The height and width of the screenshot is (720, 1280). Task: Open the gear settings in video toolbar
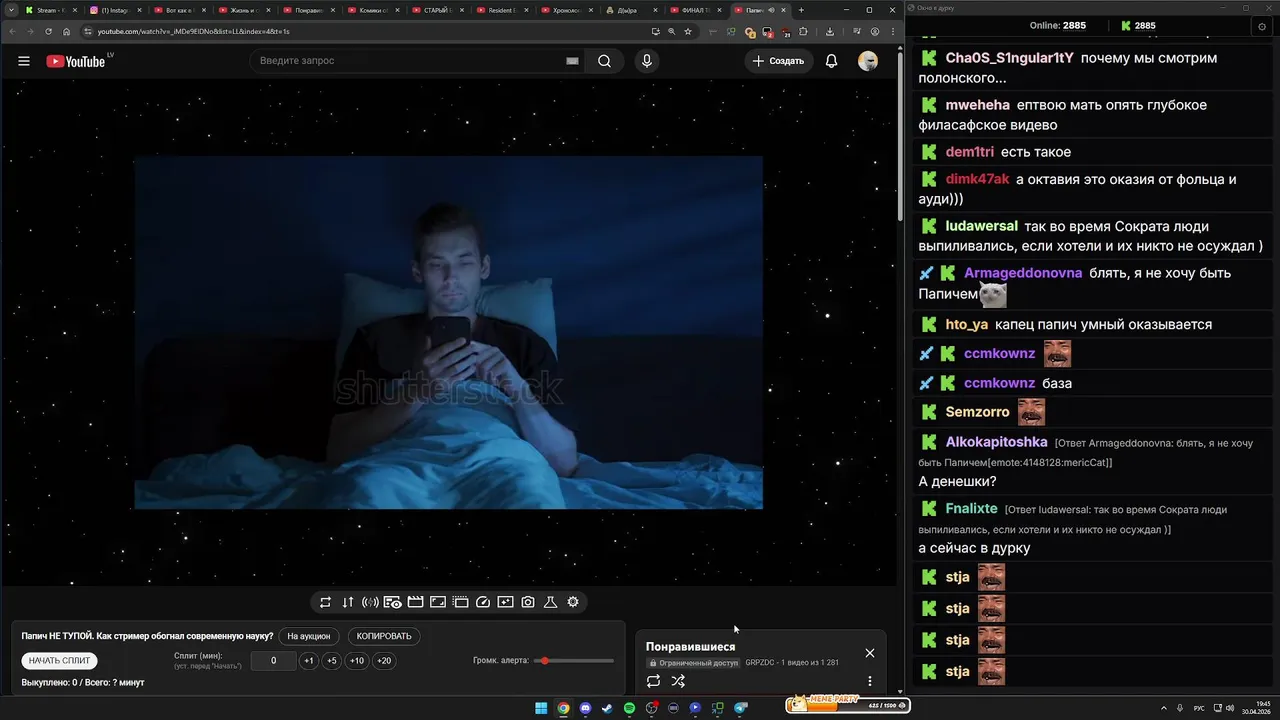(x=573, y=602)
